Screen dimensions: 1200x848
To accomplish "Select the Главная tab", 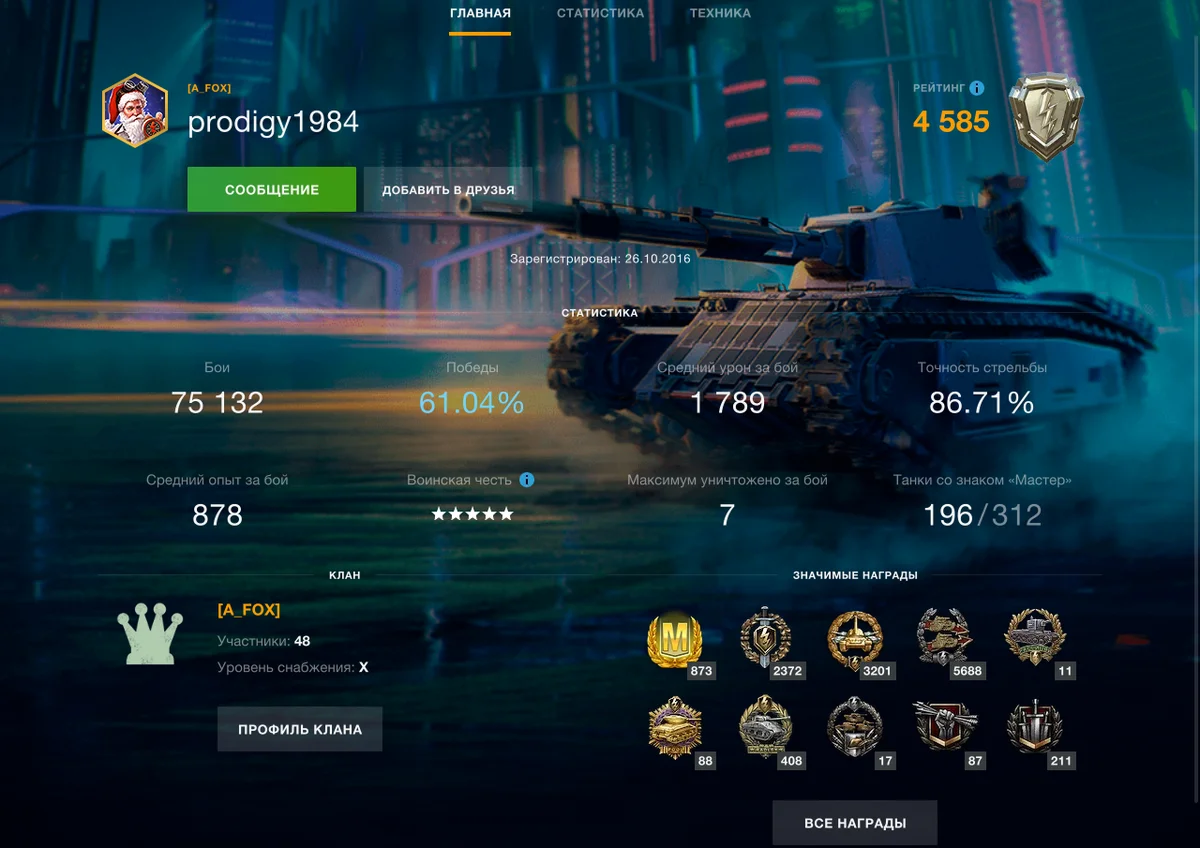I will click(x=480, y=14).
